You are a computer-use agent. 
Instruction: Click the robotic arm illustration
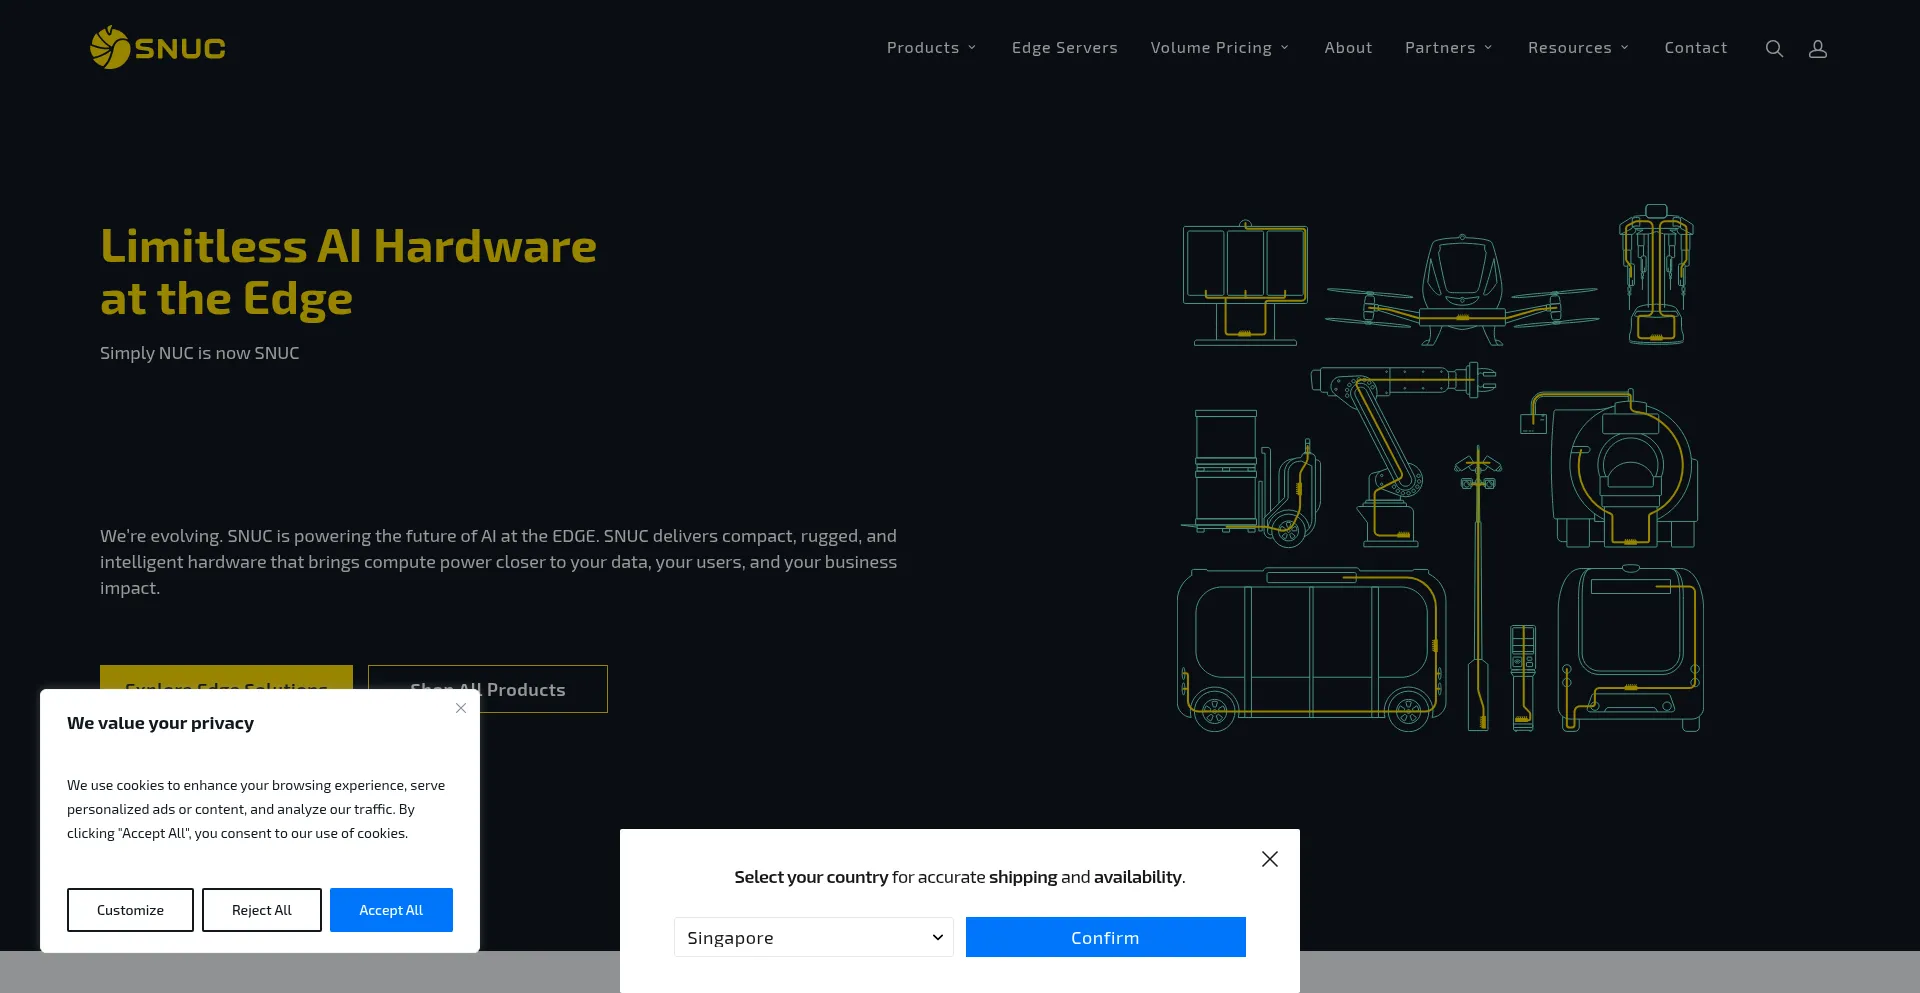point(1395,450)
